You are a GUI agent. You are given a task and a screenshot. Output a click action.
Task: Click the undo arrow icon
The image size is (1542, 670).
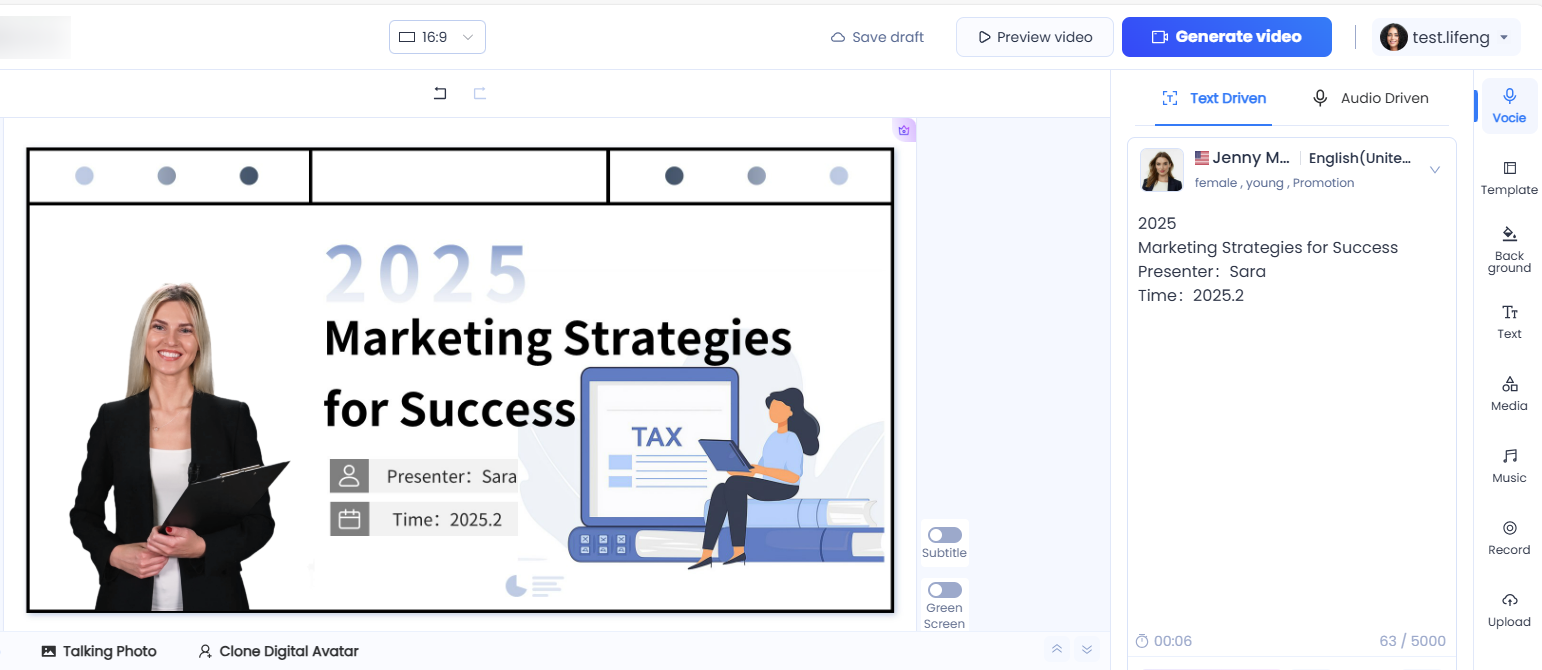click(440, 94)
